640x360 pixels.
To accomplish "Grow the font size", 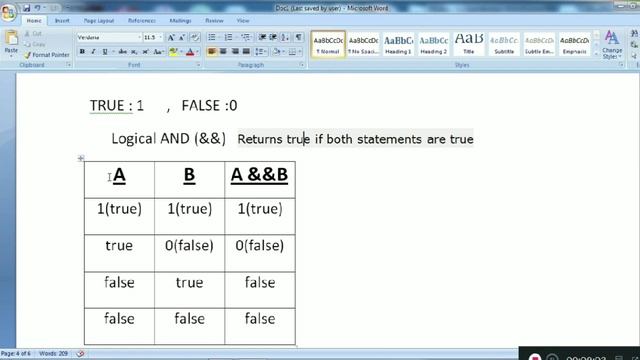I will (171, 38).
